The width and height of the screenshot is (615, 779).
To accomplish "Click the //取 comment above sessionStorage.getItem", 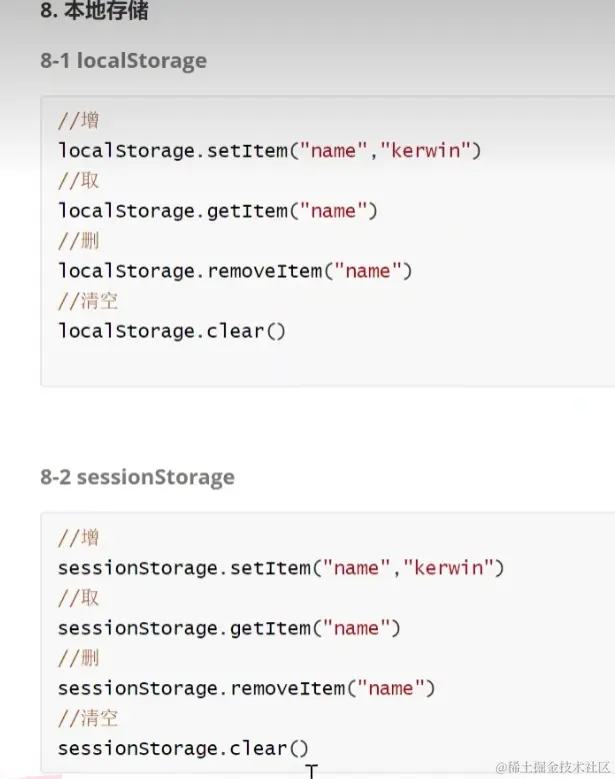I will pos(78,598).
